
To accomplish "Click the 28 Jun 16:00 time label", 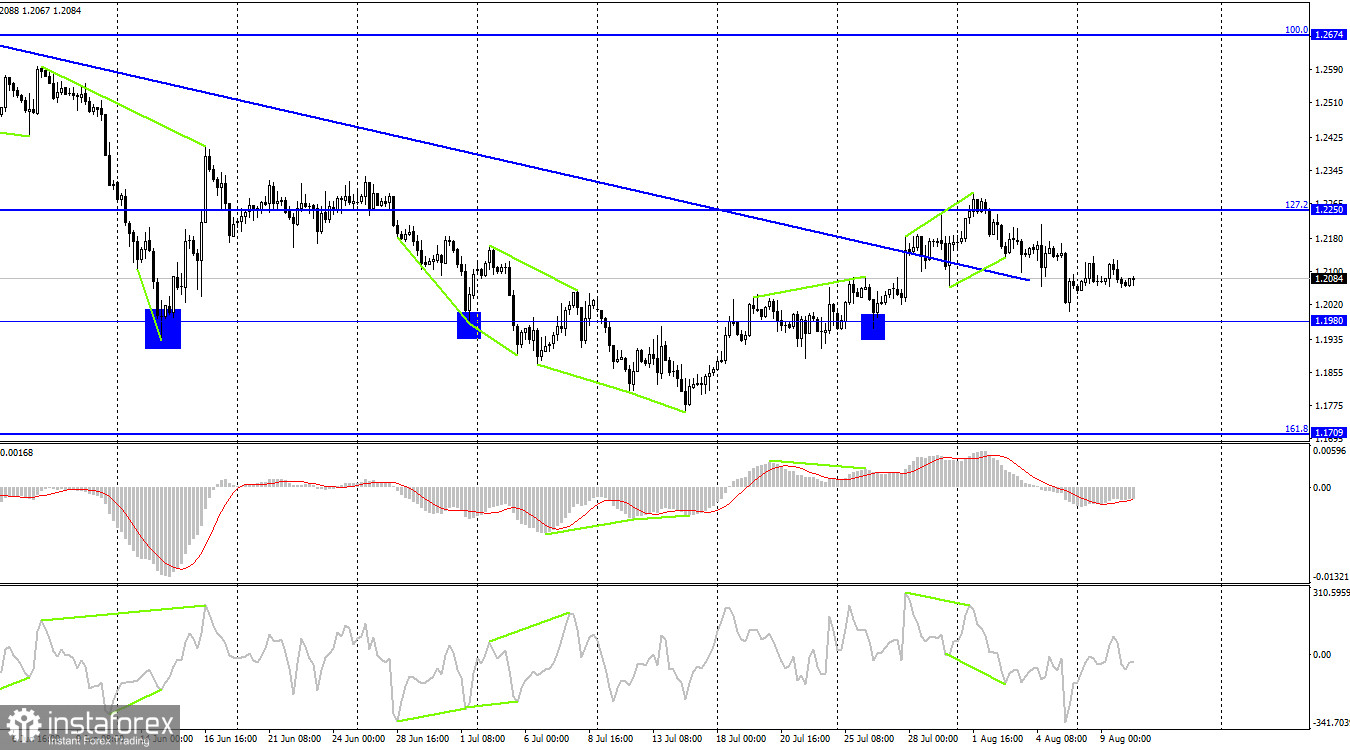I will pos(425,741).
